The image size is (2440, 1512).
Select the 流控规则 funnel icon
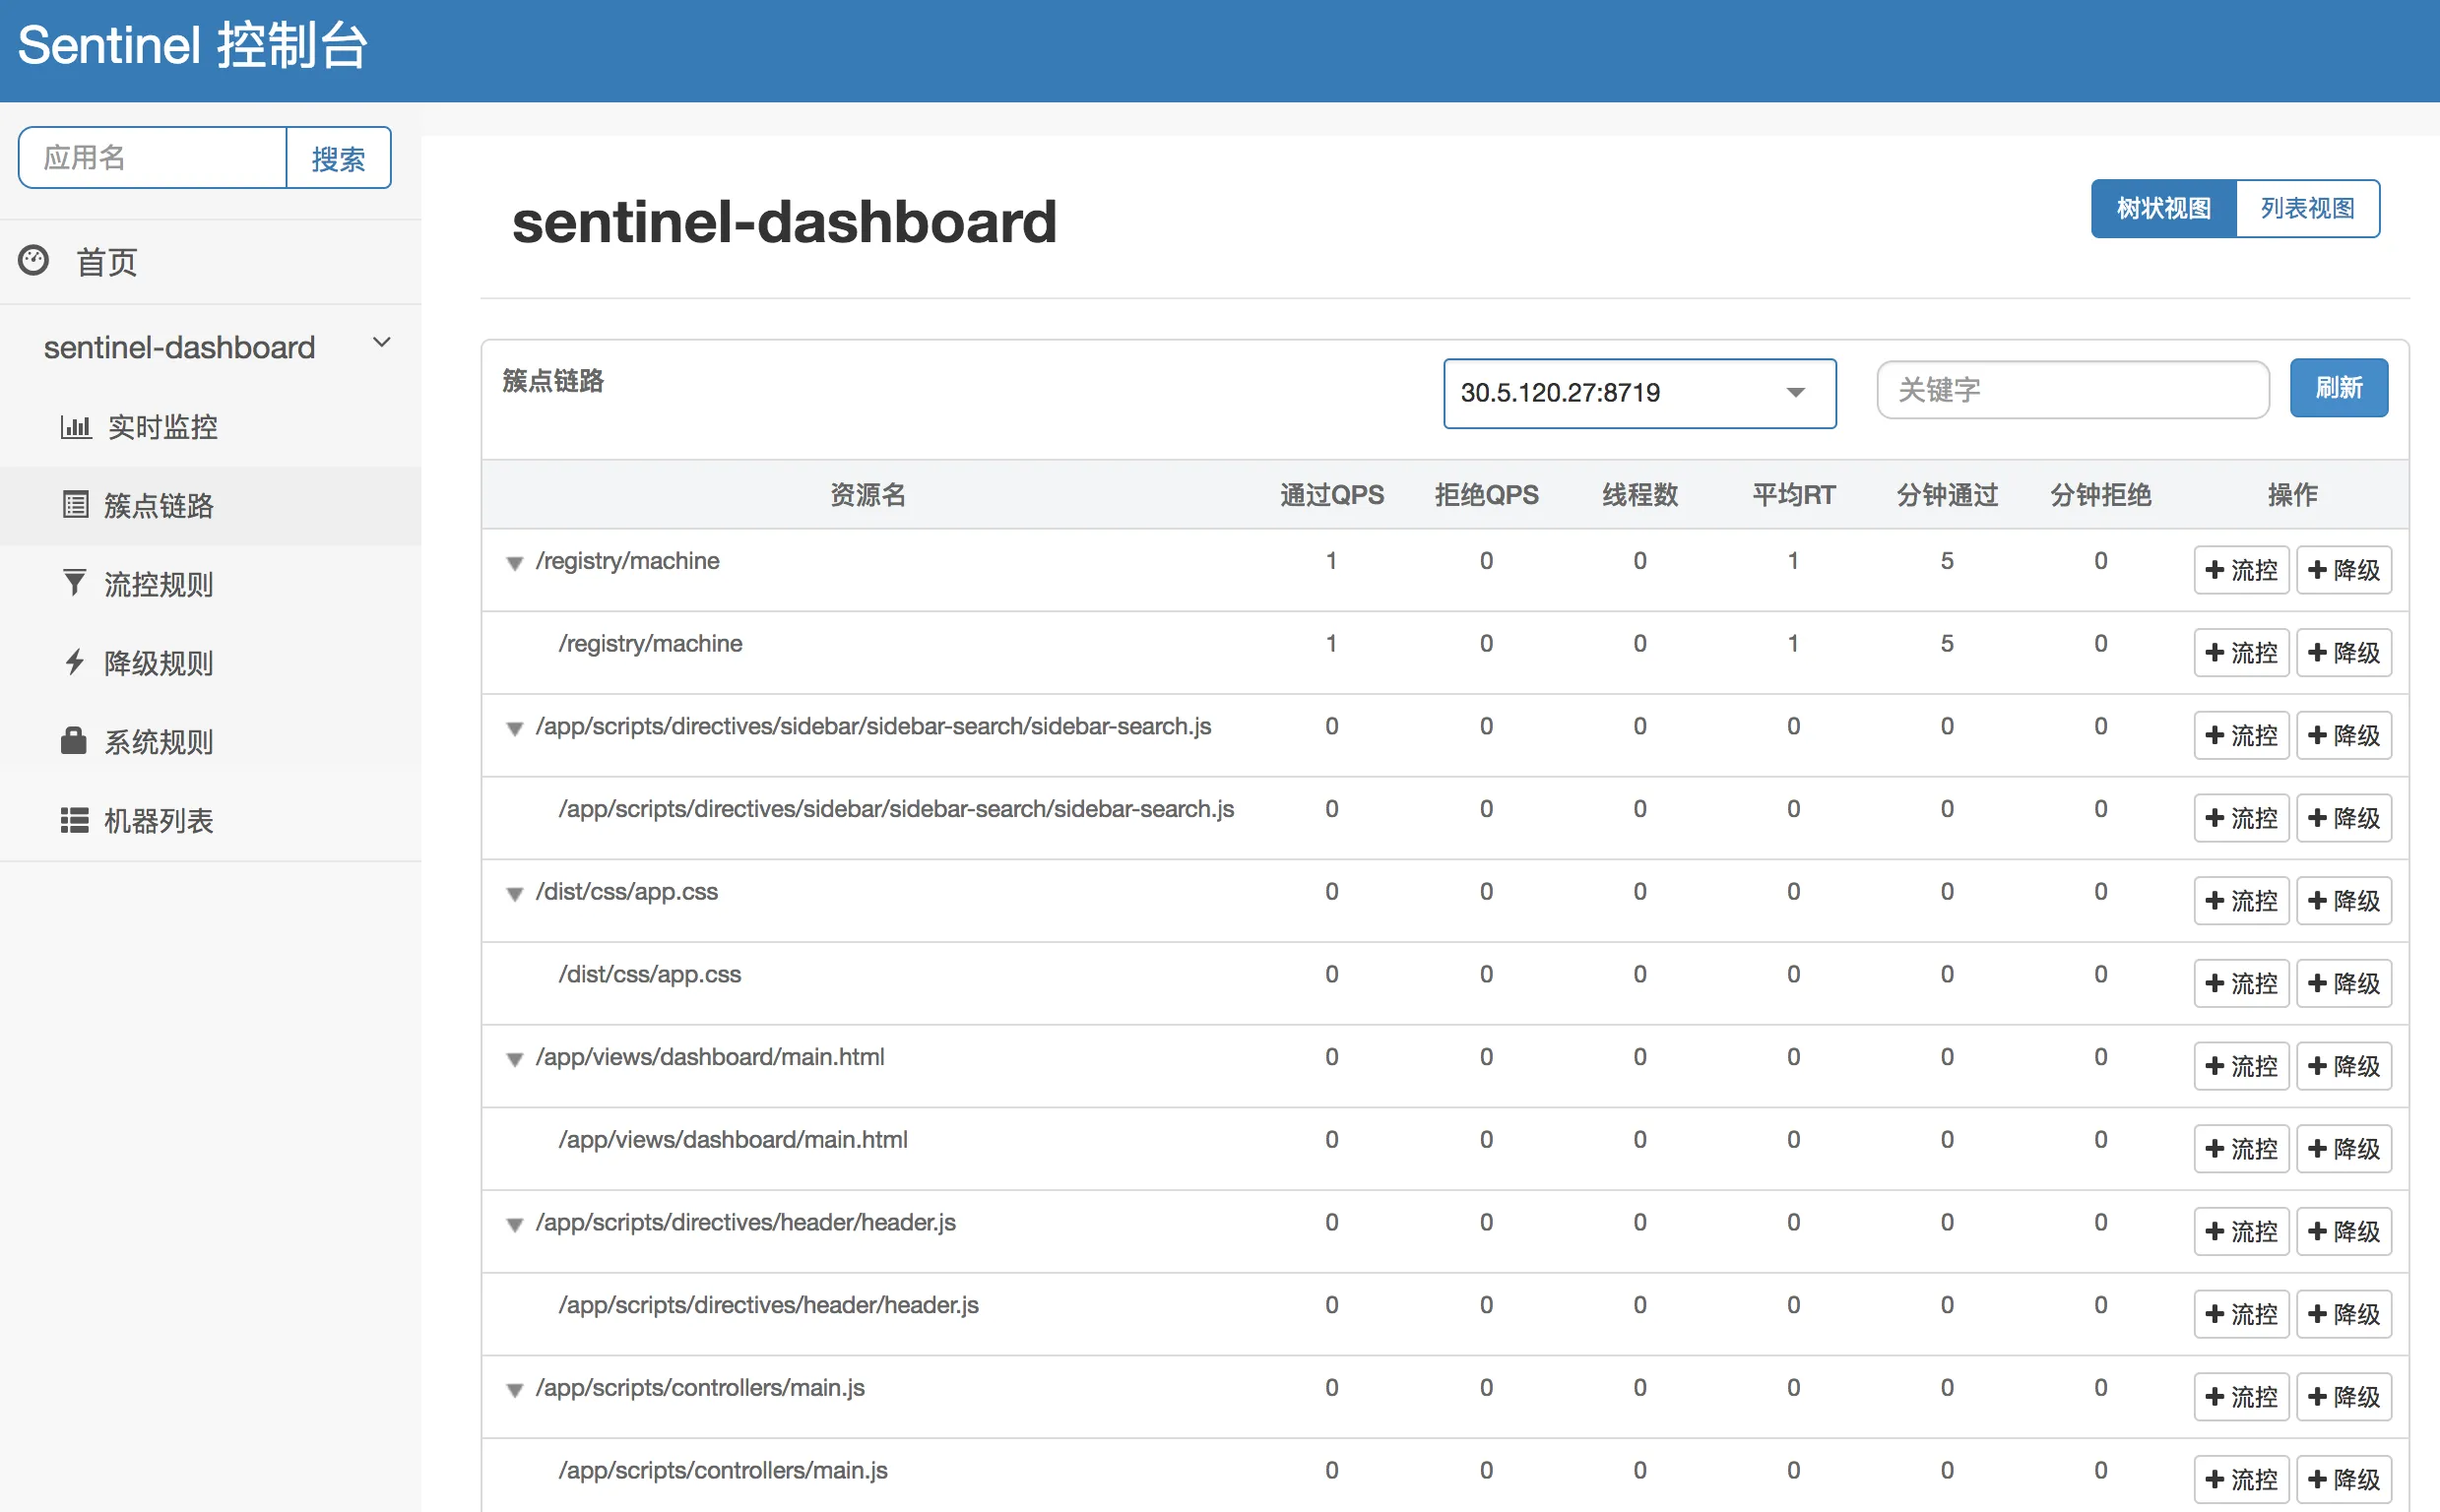73,583
